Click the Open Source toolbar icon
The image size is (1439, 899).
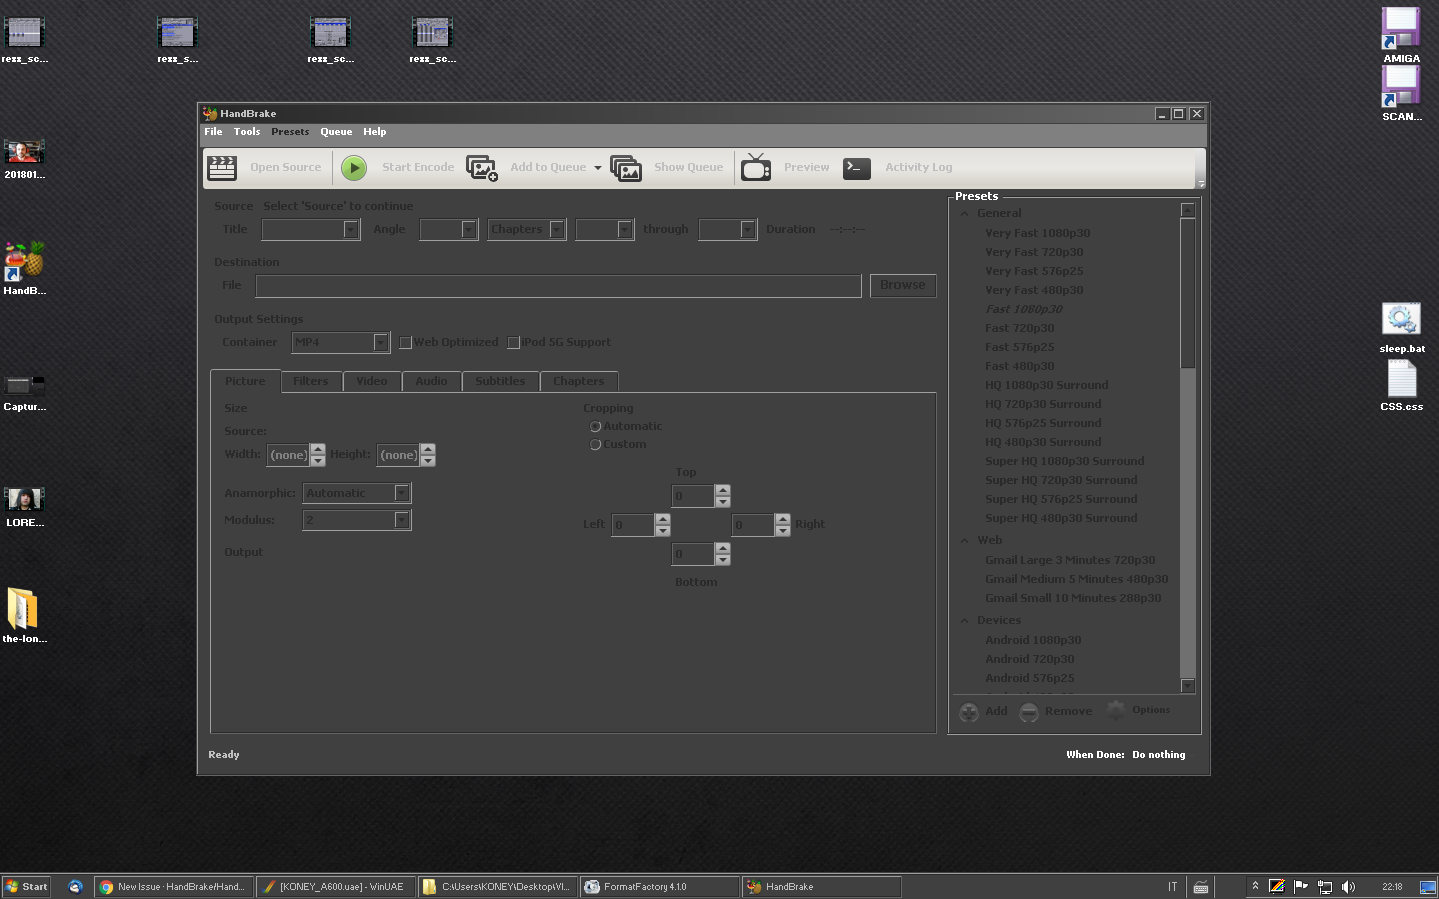point(220,166)
